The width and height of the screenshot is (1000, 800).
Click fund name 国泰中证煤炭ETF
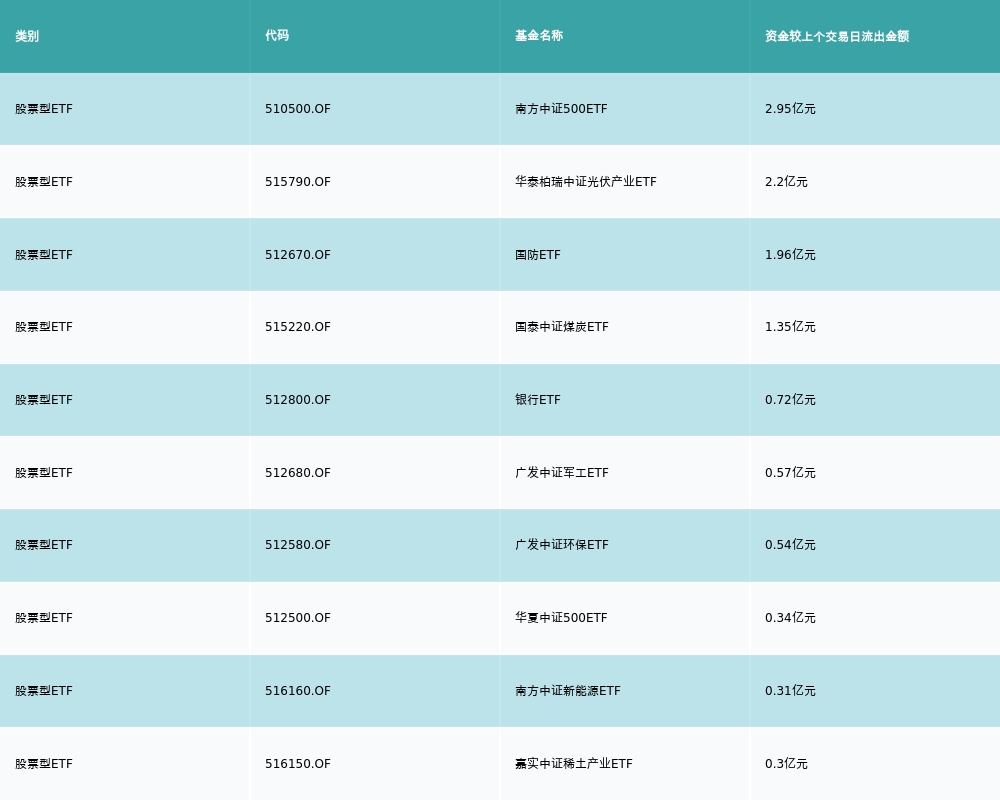click(562, 327)
